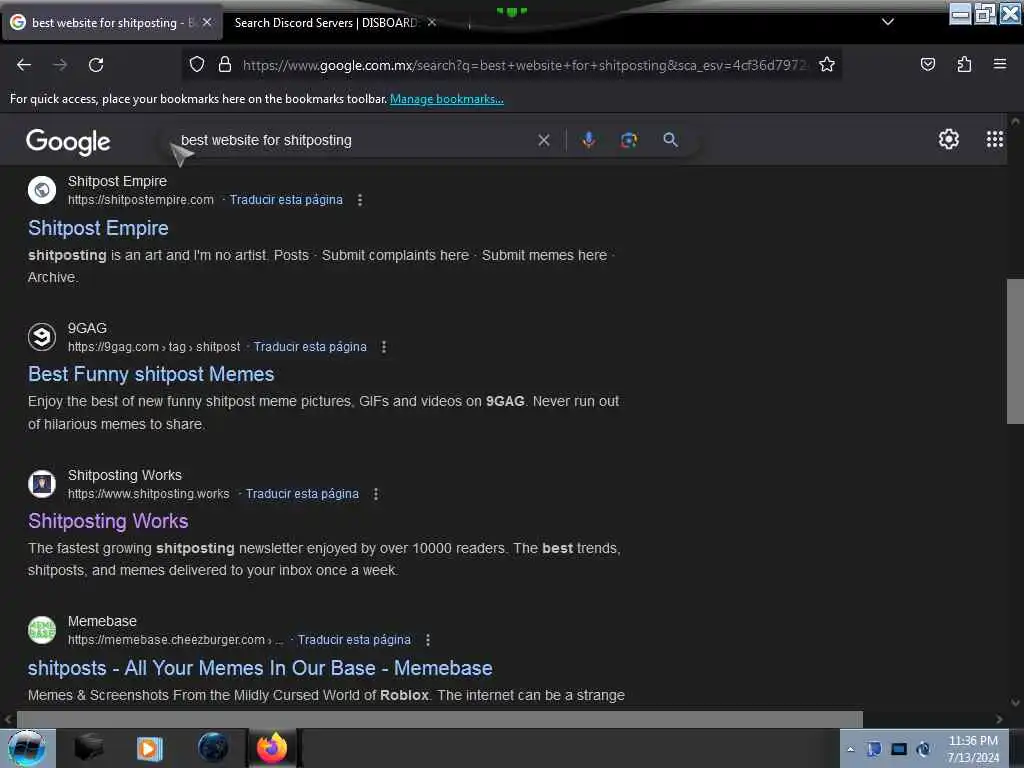Translate the 9GAG page

(x=310, y=347)
